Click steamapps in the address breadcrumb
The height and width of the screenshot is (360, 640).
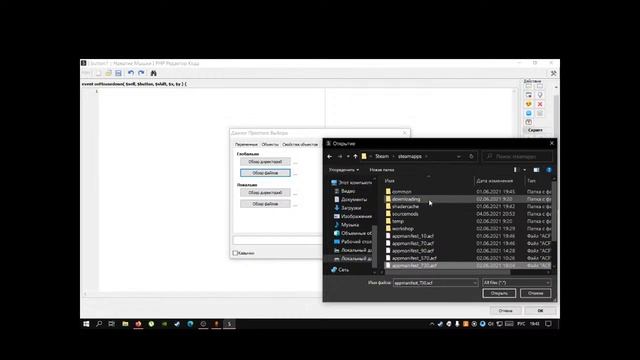(x=410, y=156)
